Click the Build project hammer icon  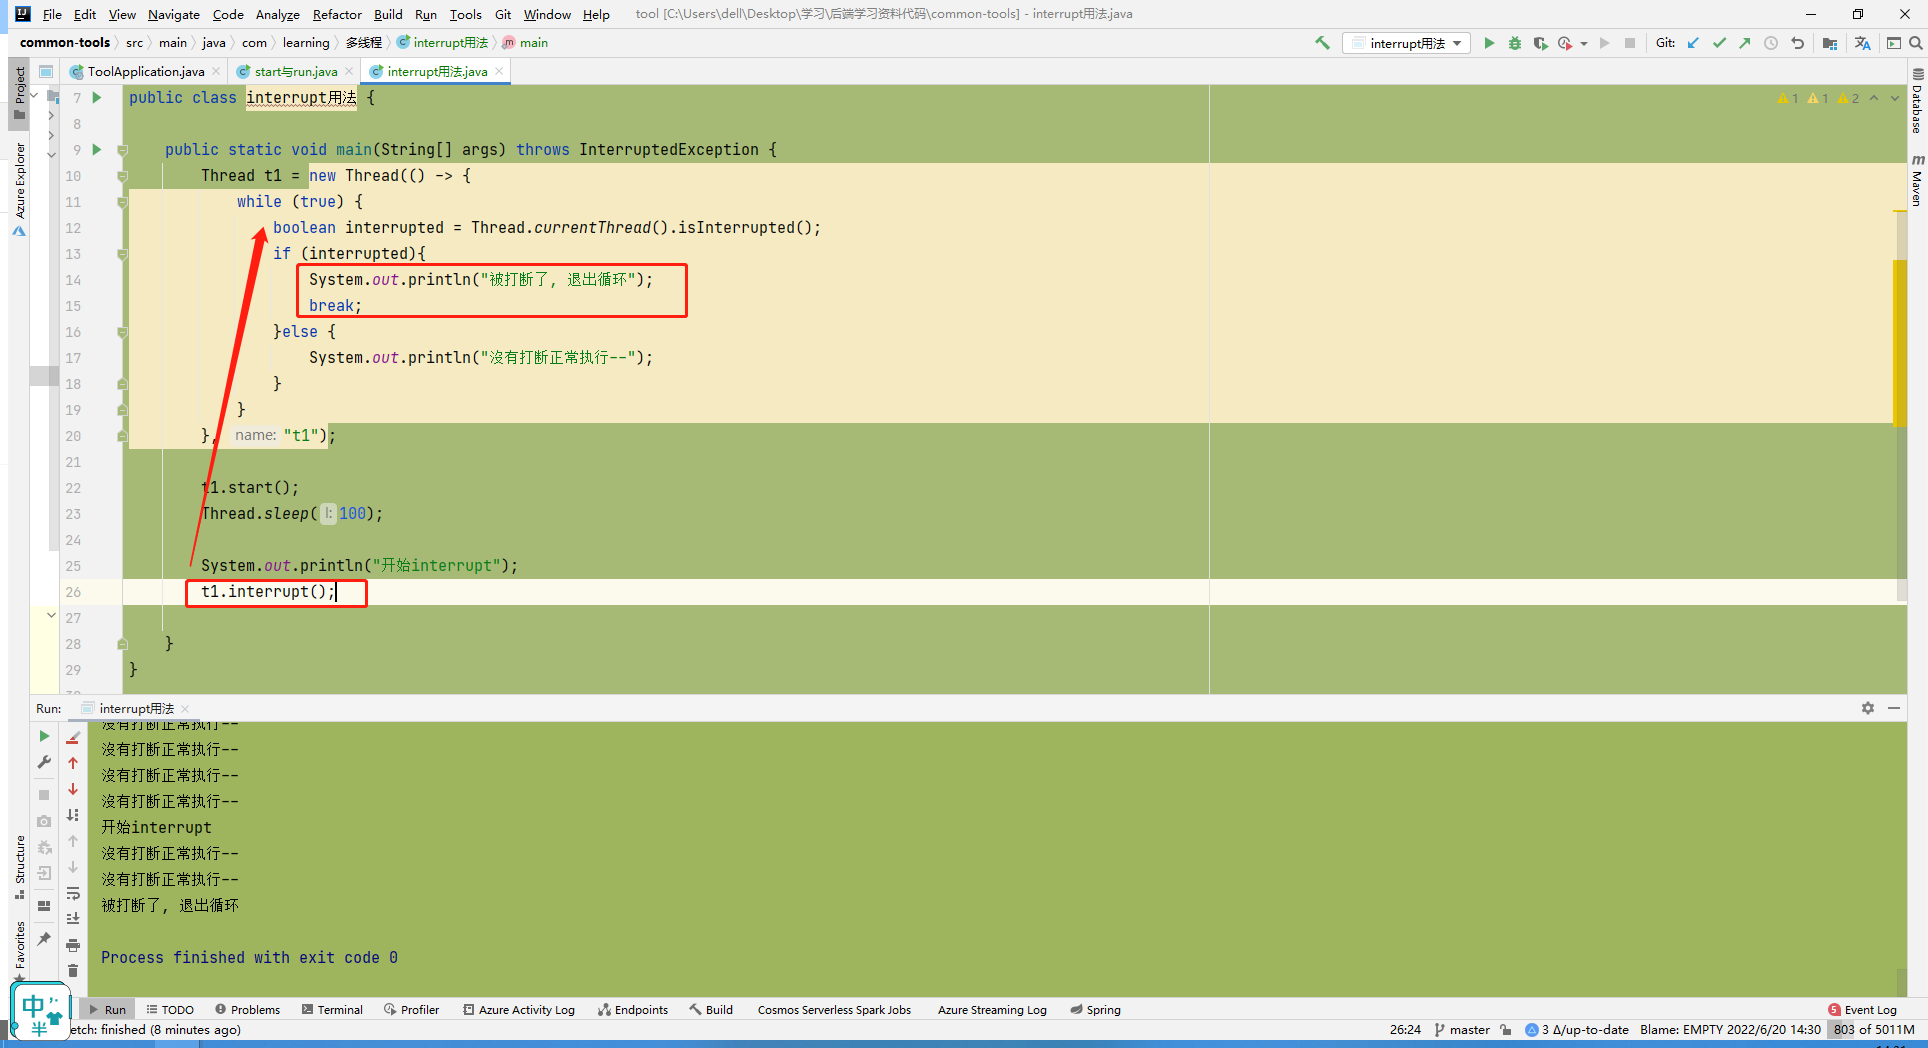pos(1322,43)
